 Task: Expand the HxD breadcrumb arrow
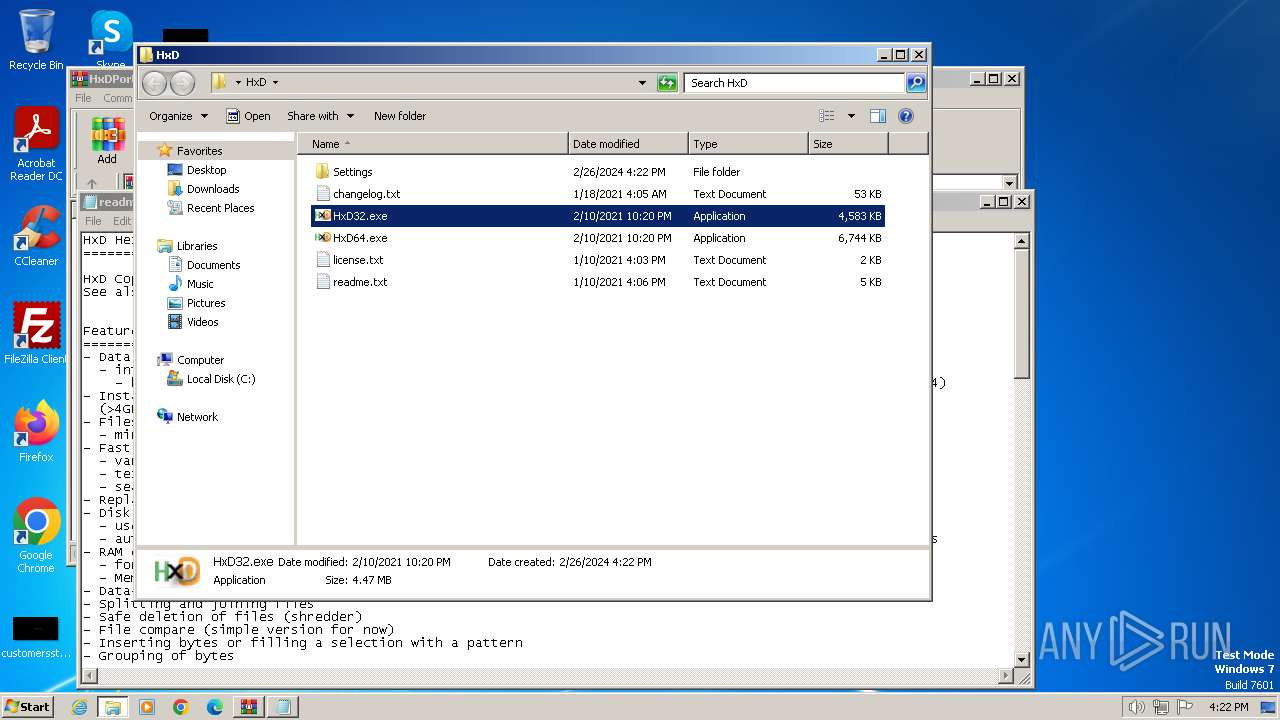(x=275, y=83)
